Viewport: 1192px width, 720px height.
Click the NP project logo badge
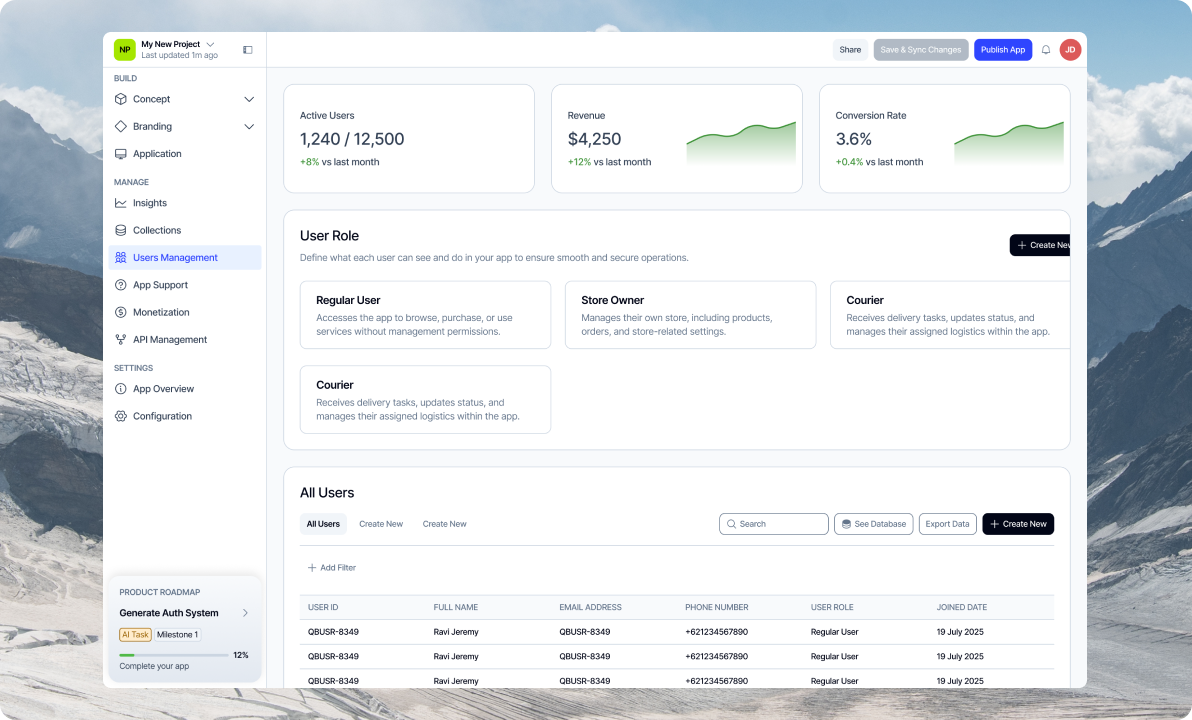[124, 50]
